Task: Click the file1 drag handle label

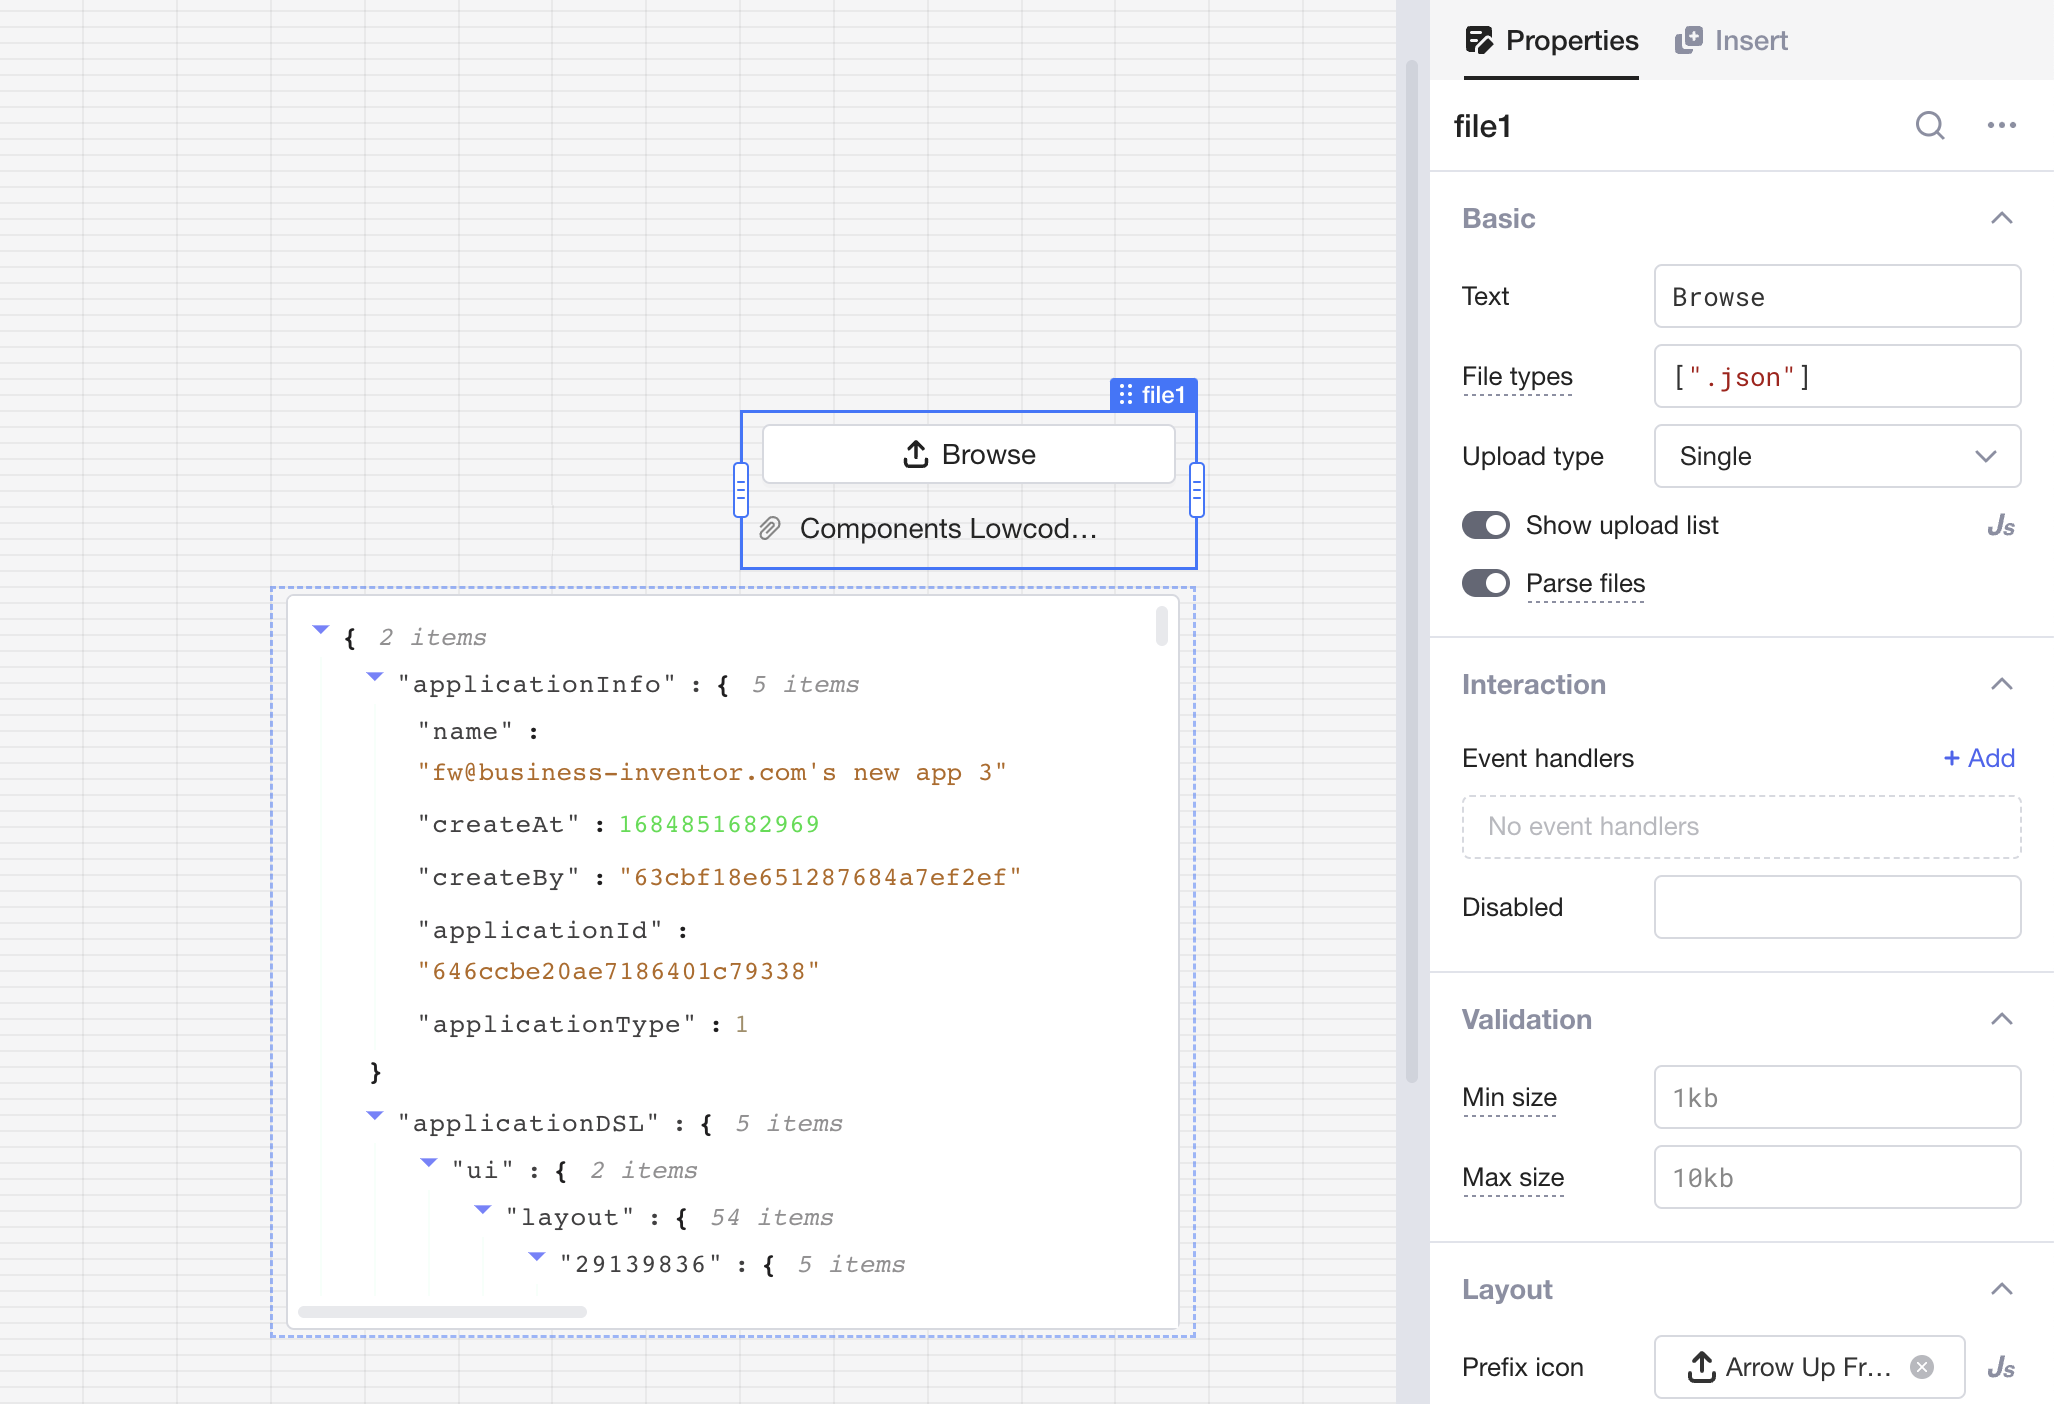Action: [x=1153, y=395]
